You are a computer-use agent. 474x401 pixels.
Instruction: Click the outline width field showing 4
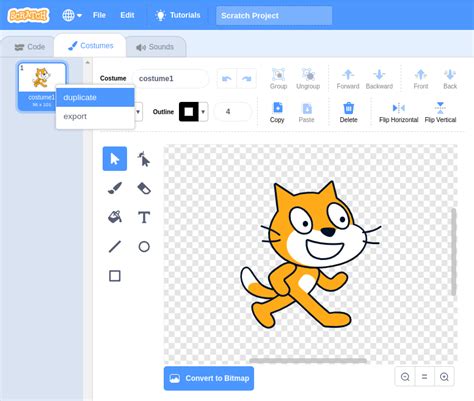point(232,111)
